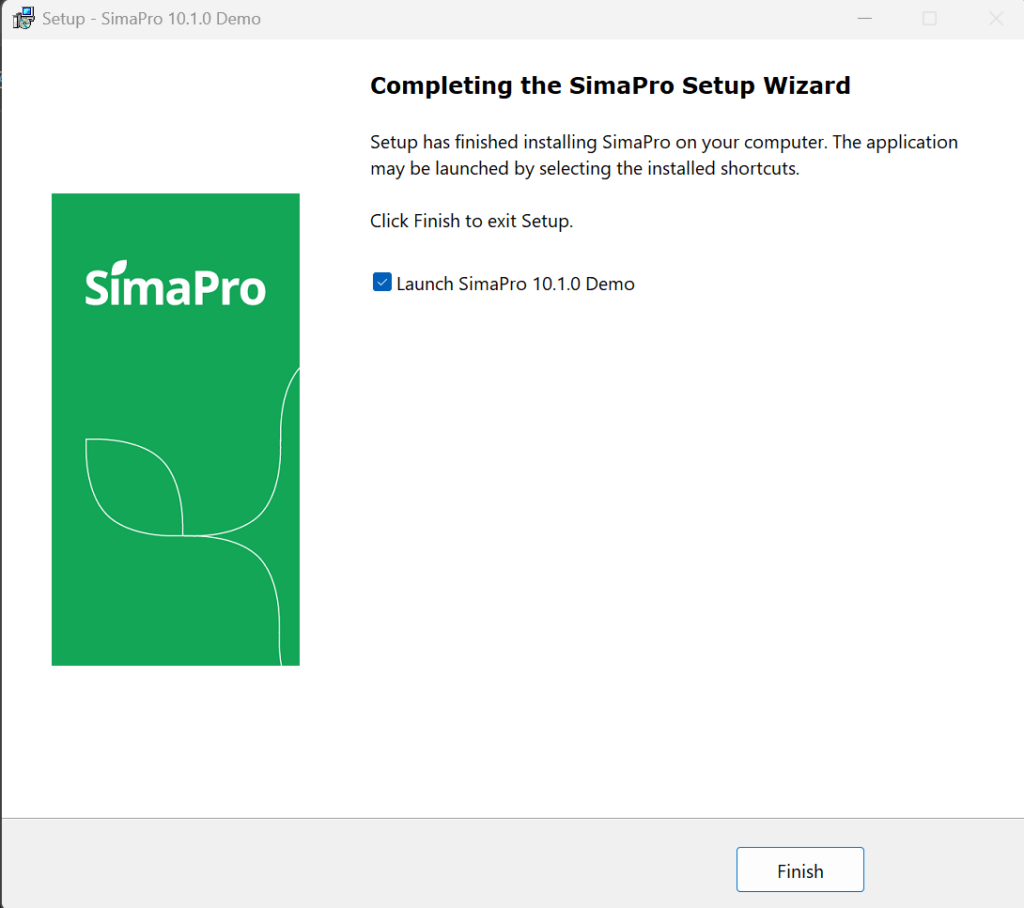
Task: Click the "Launch SimaPro 10.1.0 Demo" label text
Action: 515,284
